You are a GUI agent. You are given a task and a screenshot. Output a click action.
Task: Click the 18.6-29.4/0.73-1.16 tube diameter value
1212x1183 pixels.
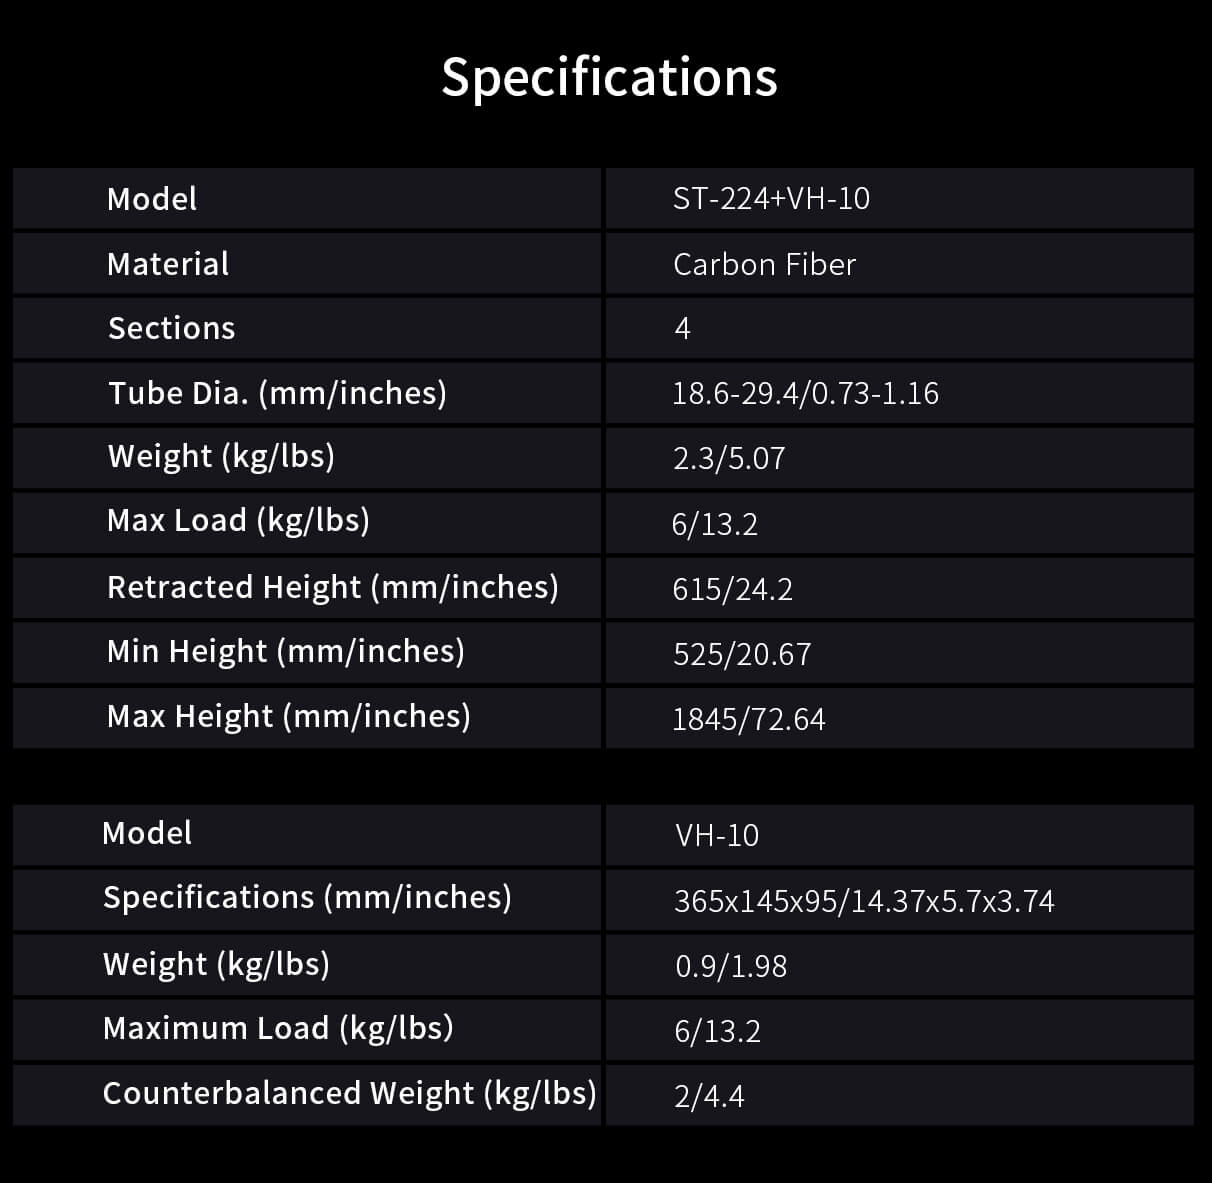(x=805, y=393)
